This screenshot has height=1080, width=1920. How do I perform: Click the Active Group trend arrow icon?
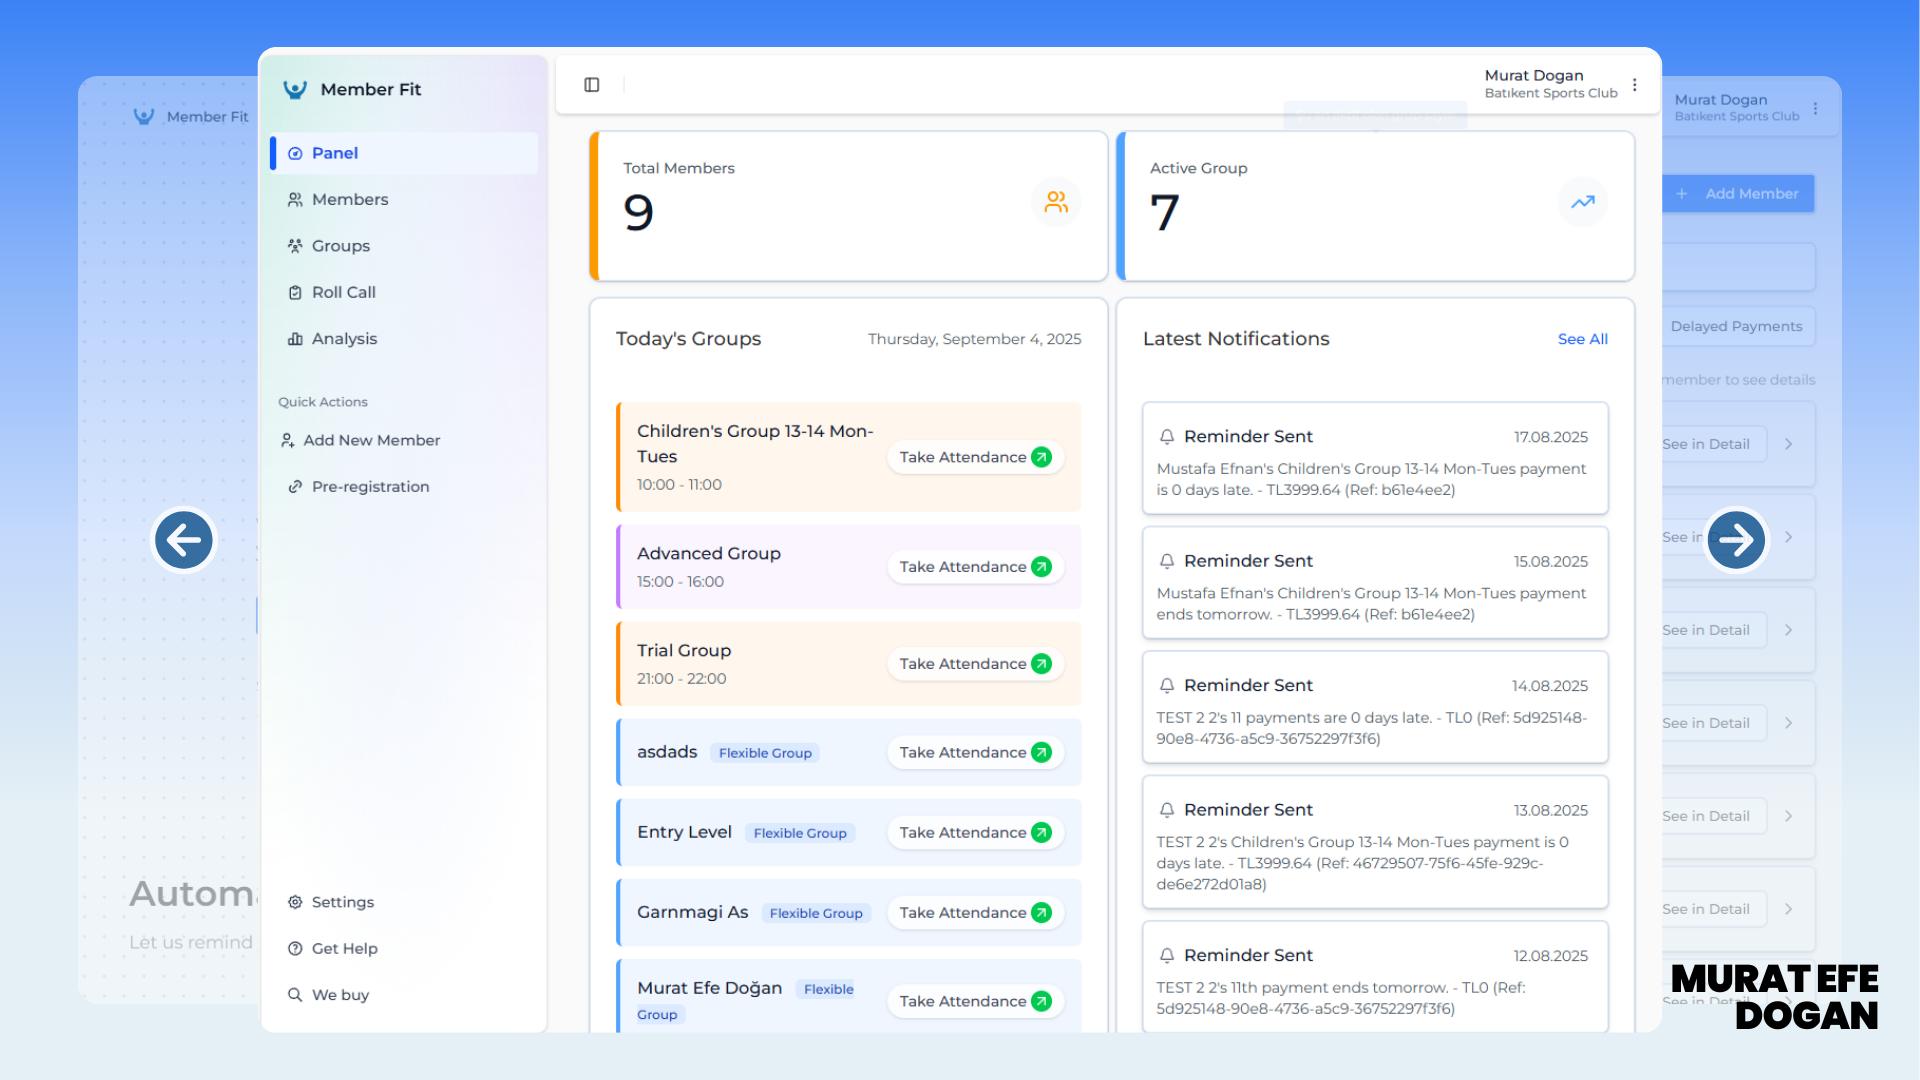coord(1582,202)
